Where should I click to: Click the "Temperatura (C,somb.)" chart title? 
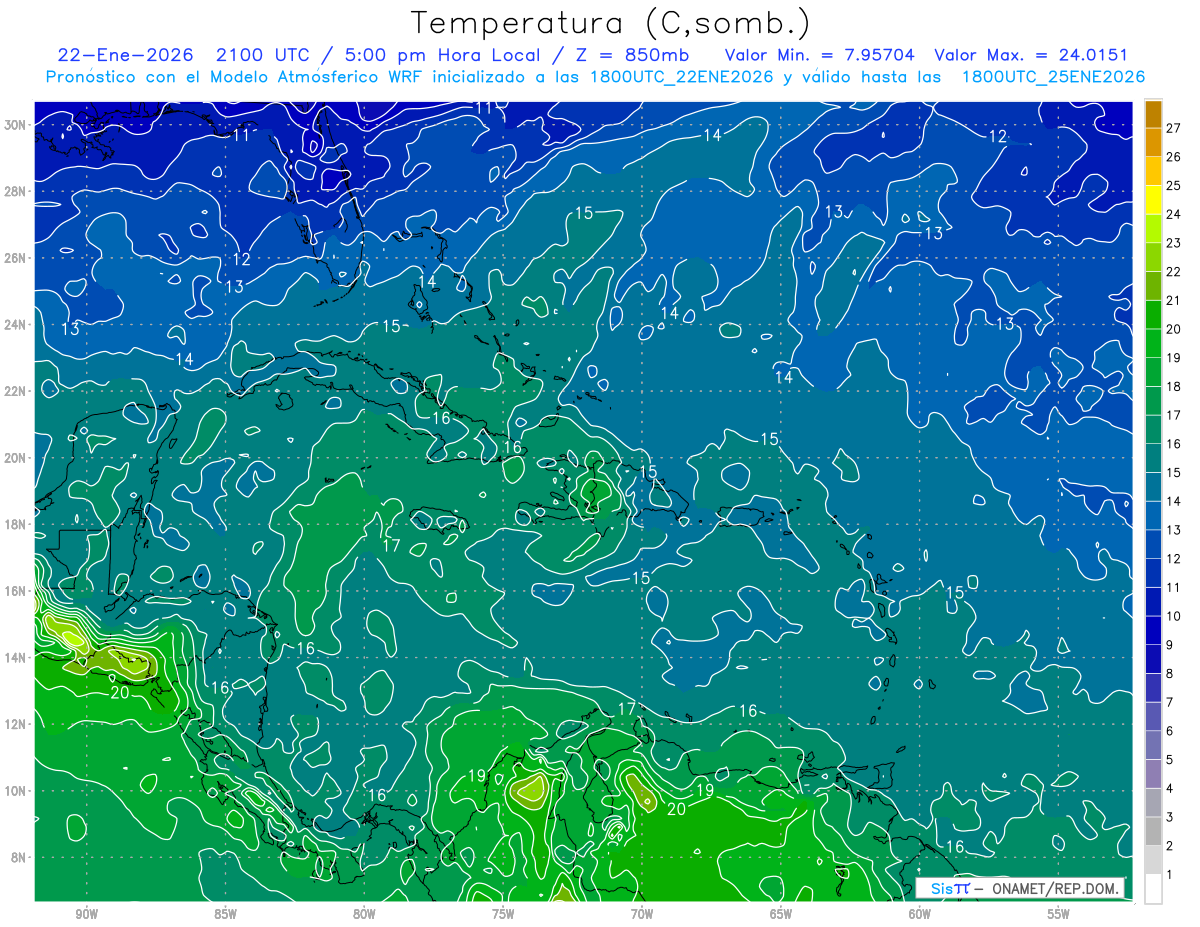610,23
